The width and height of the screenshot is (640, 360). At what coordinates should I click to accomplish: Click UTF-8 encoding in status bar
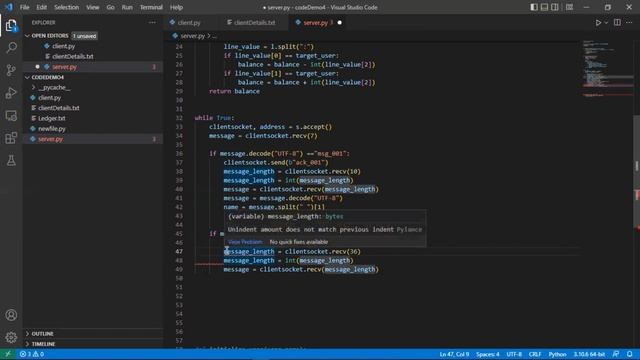(x=514, y=354)
